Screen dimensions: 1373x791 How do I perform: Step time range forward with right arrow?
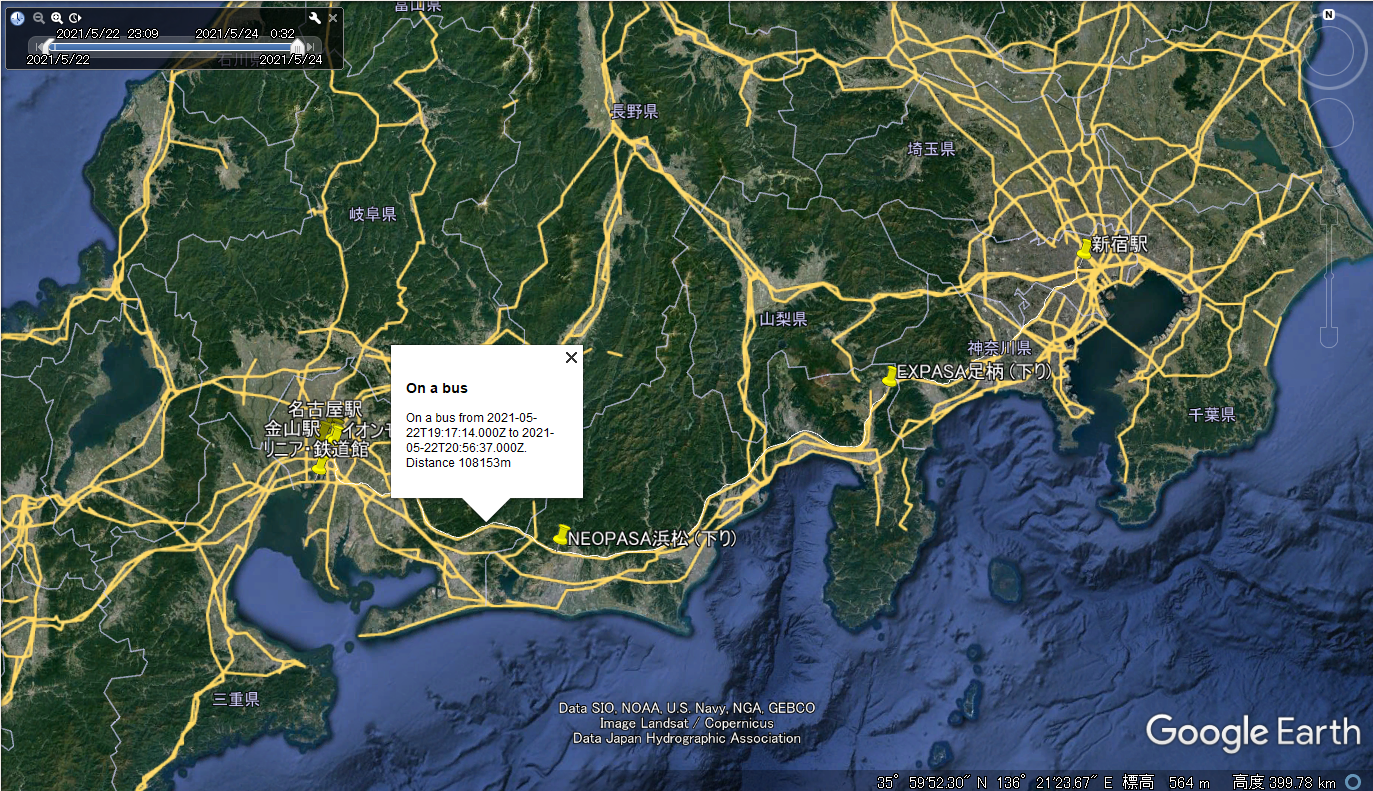pos(311,46)
